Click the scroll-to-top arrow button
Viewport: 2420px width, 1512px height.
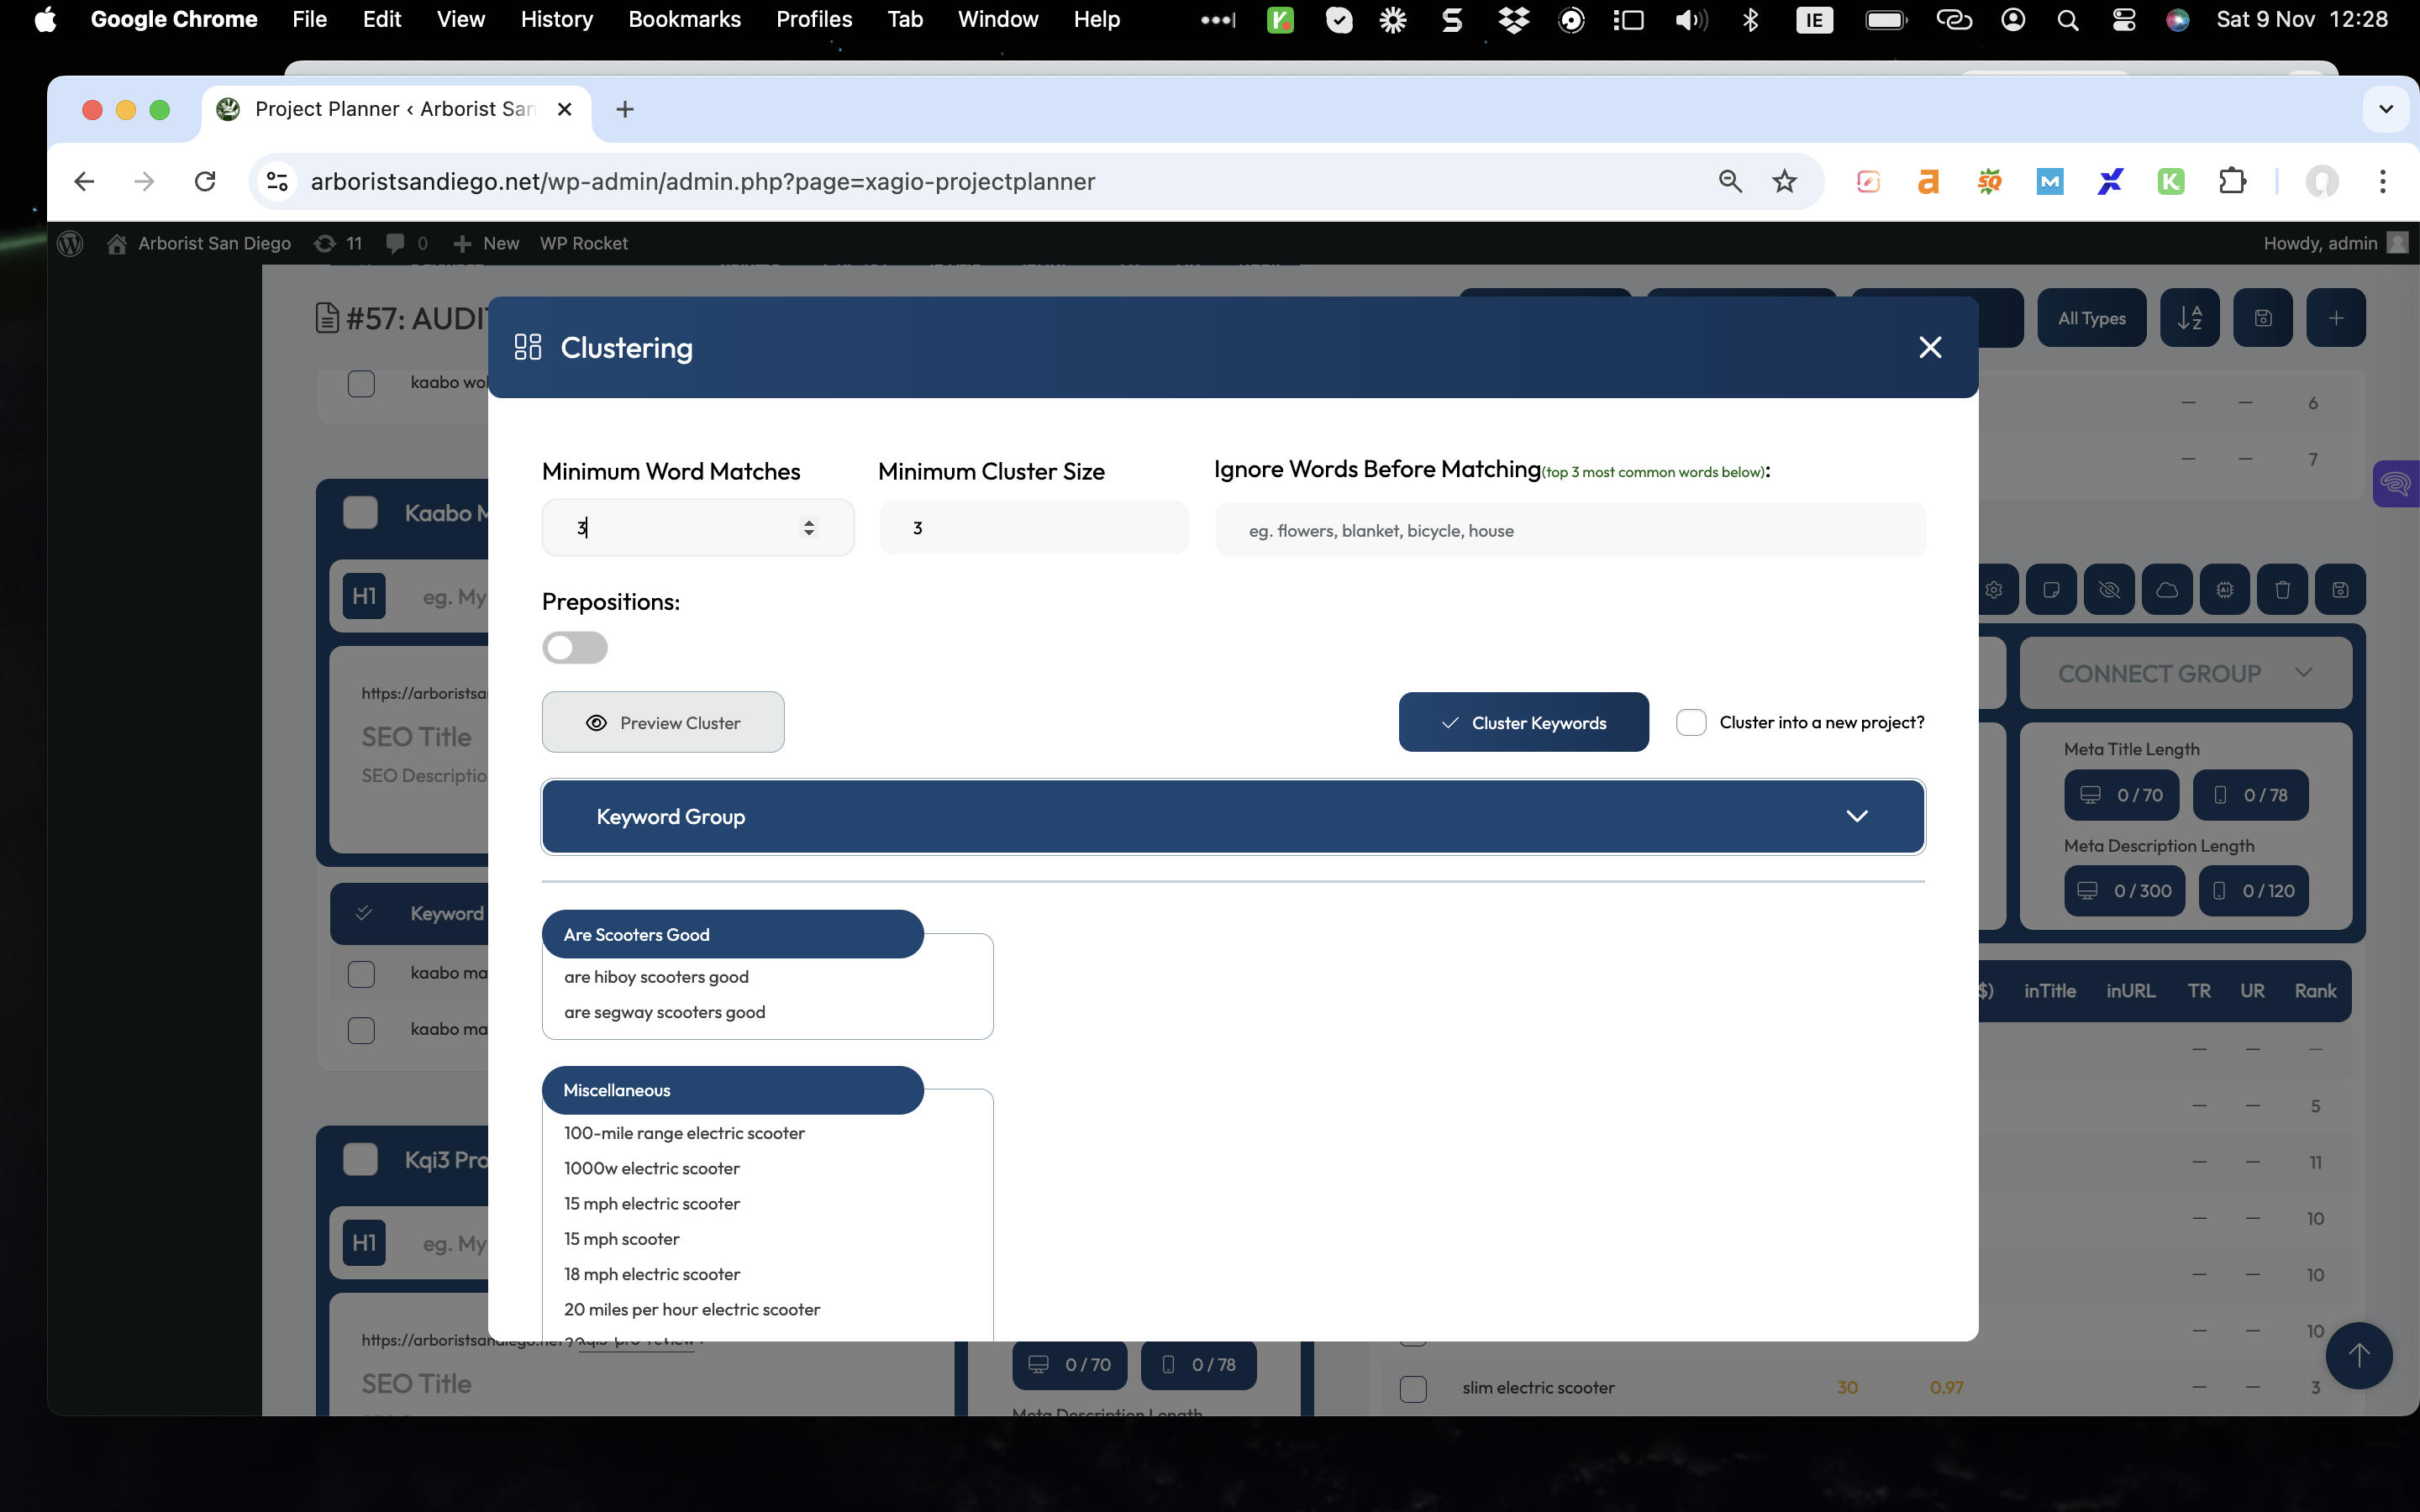(2359, 1355)
